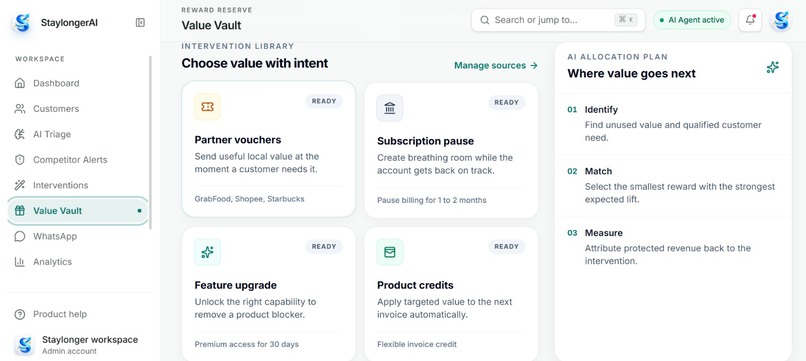Click the Interventions magic wand icon

tap(20, 185)
